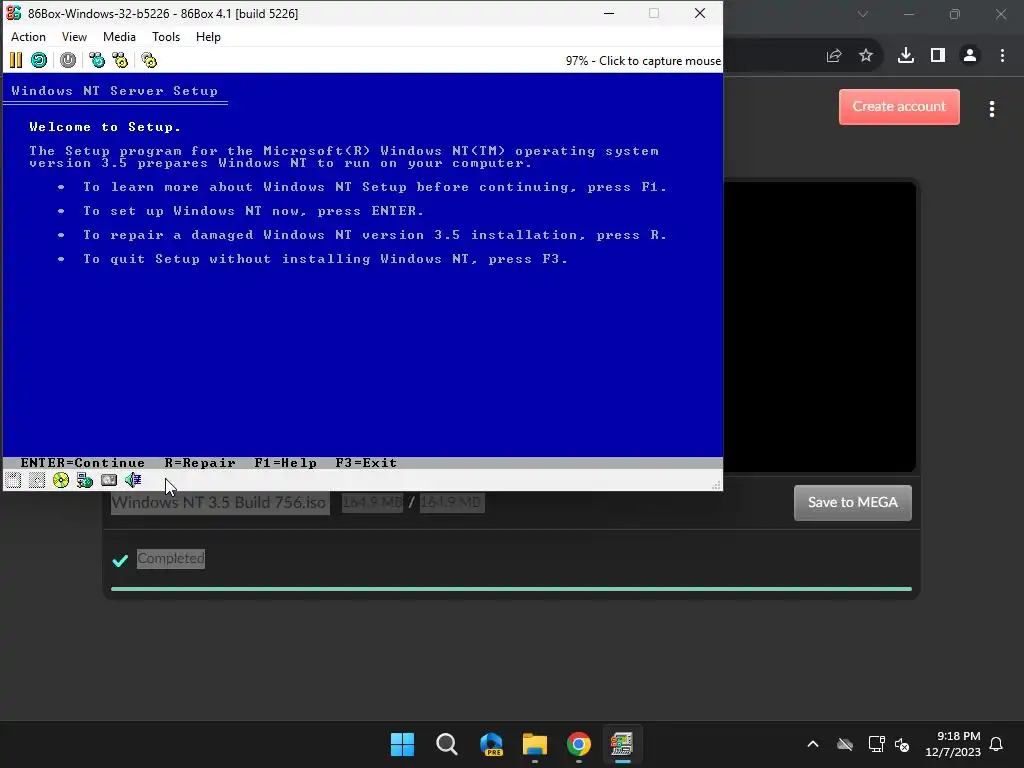Click the "97% - Click to capture mouse" status
The width and height of the screenshot is (1024, 768).
(643, 61)
